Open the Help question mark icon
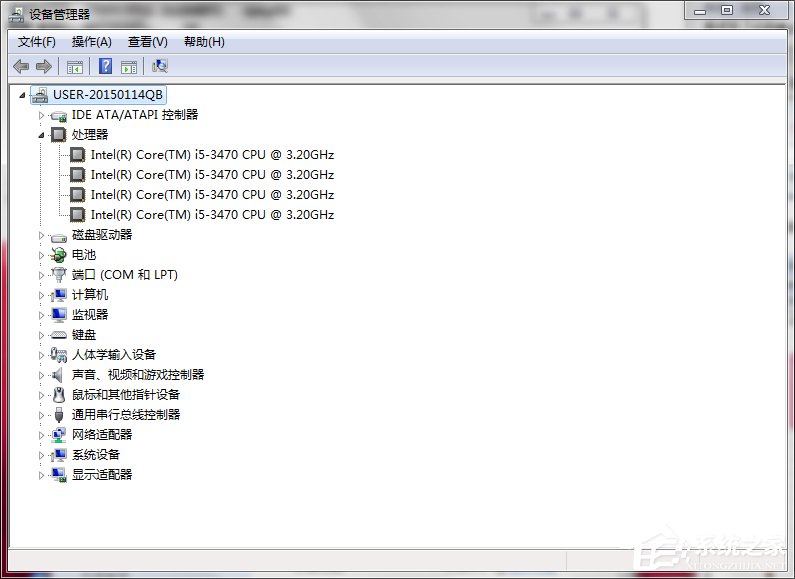The width and height of the screenshot is (795, 579). click(x=105, y=66)
